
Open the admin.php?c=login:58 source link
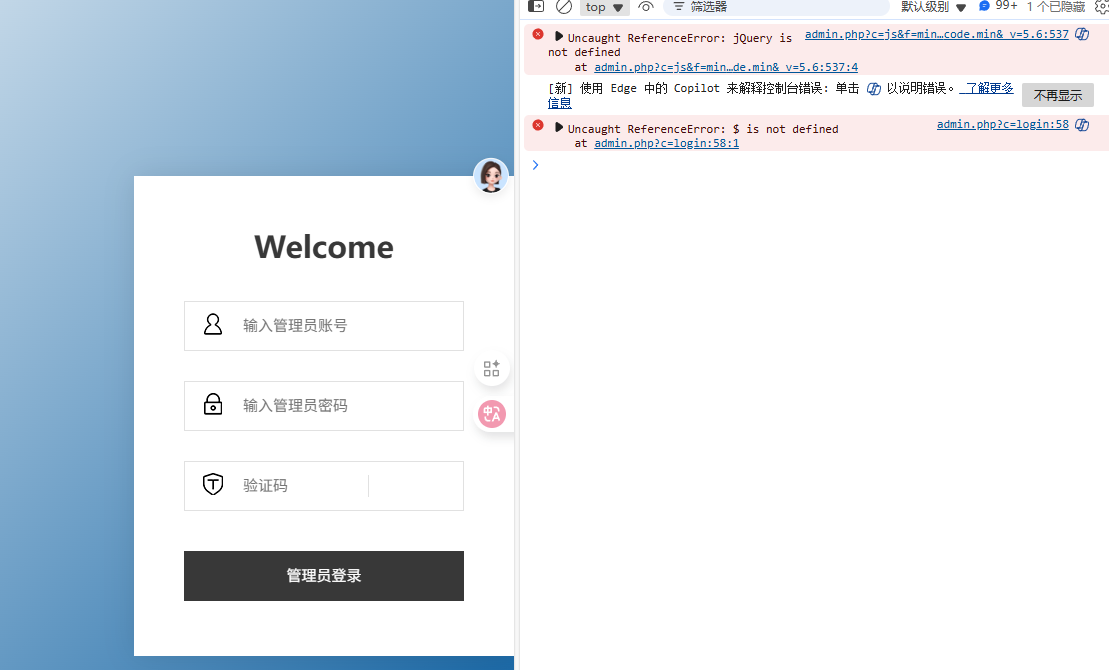[x=1002, y=125]
